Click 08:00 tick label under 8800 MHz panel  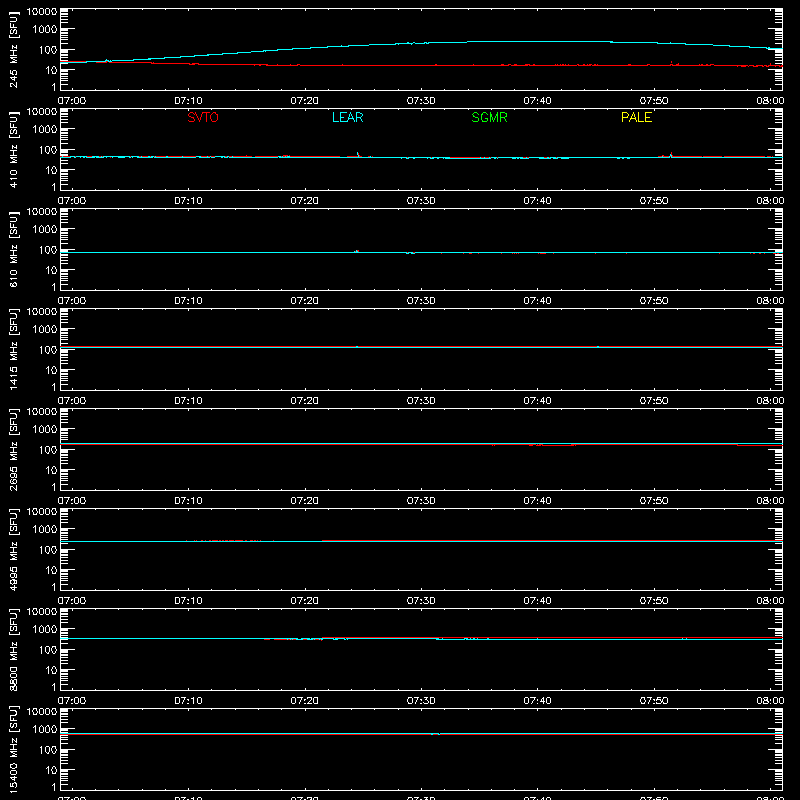[770, 701]
